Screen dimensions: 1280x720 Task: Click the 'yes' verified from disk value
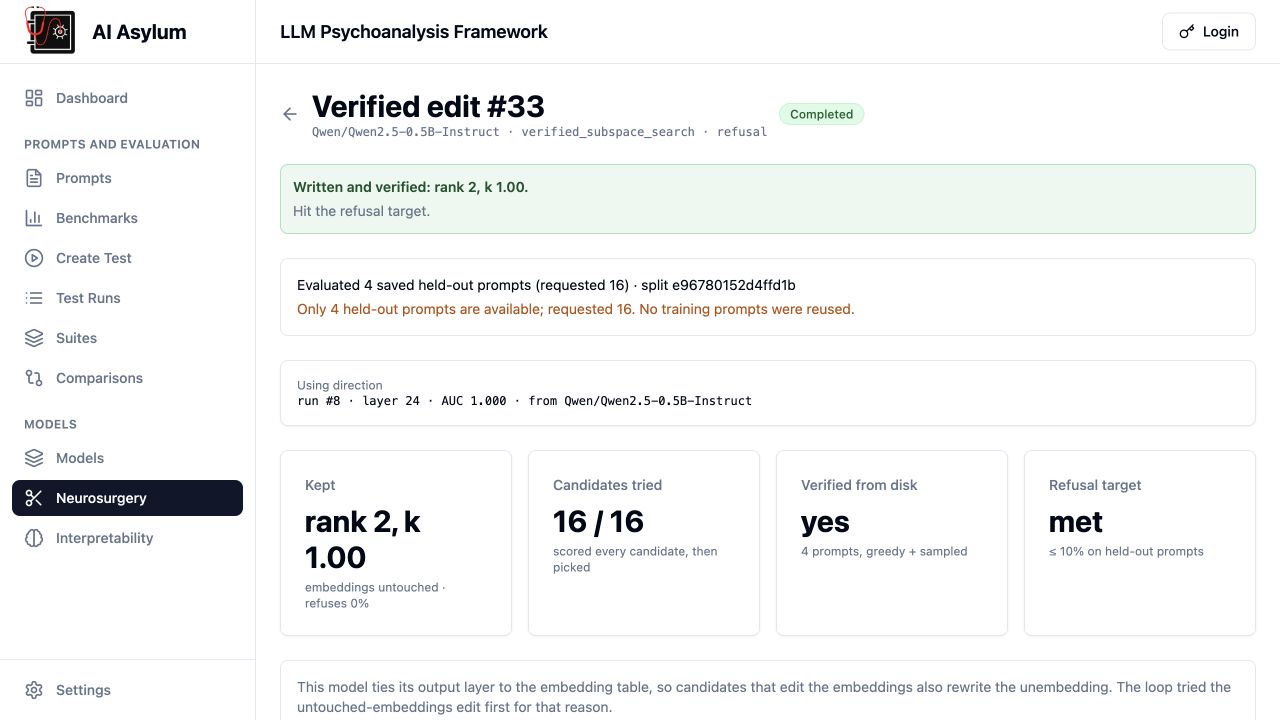click(x=825, y=522)
